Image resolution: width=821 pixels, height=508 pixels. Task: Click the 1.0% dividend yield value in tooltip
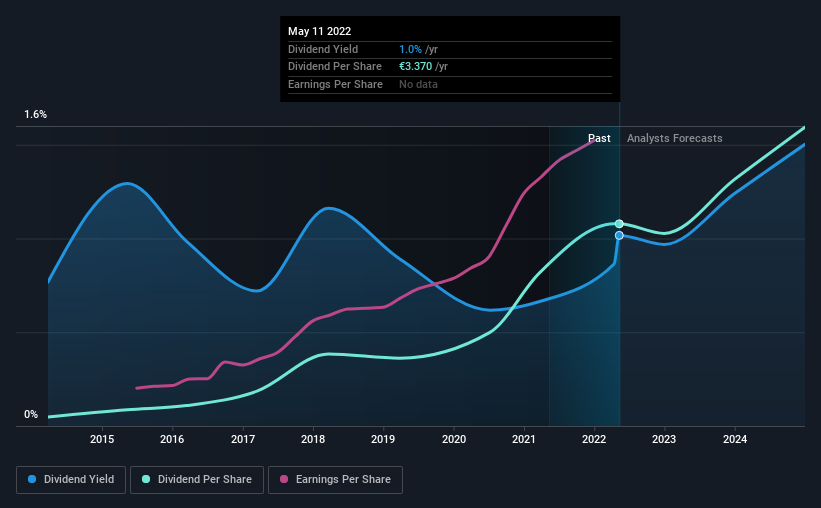pos(410,49)
